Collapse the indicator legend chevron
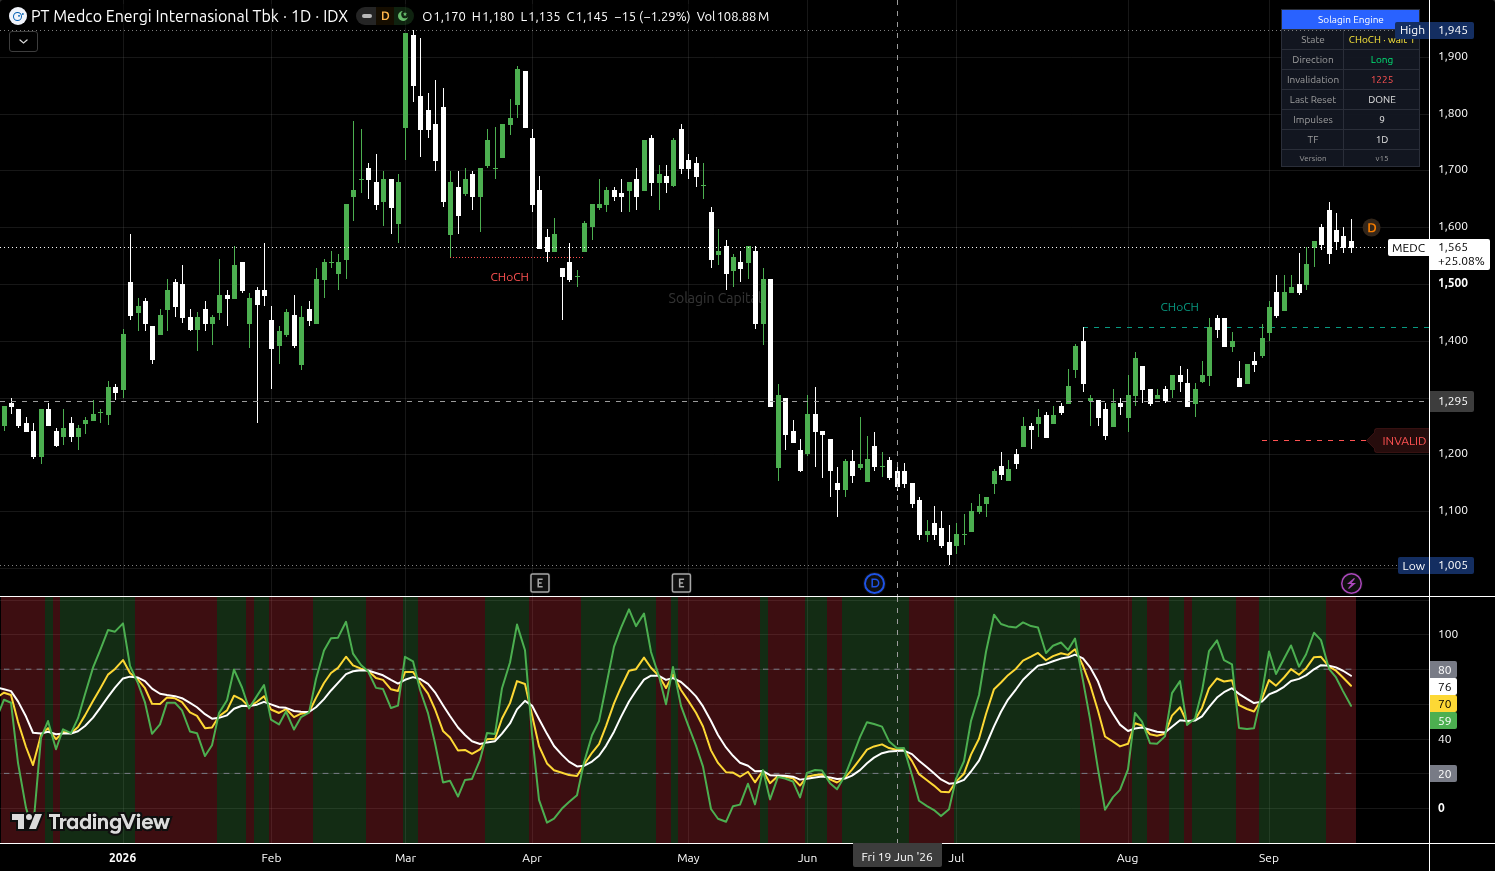Image resolution: width=1495 pixels, height=871 pixels. [23, 42]
